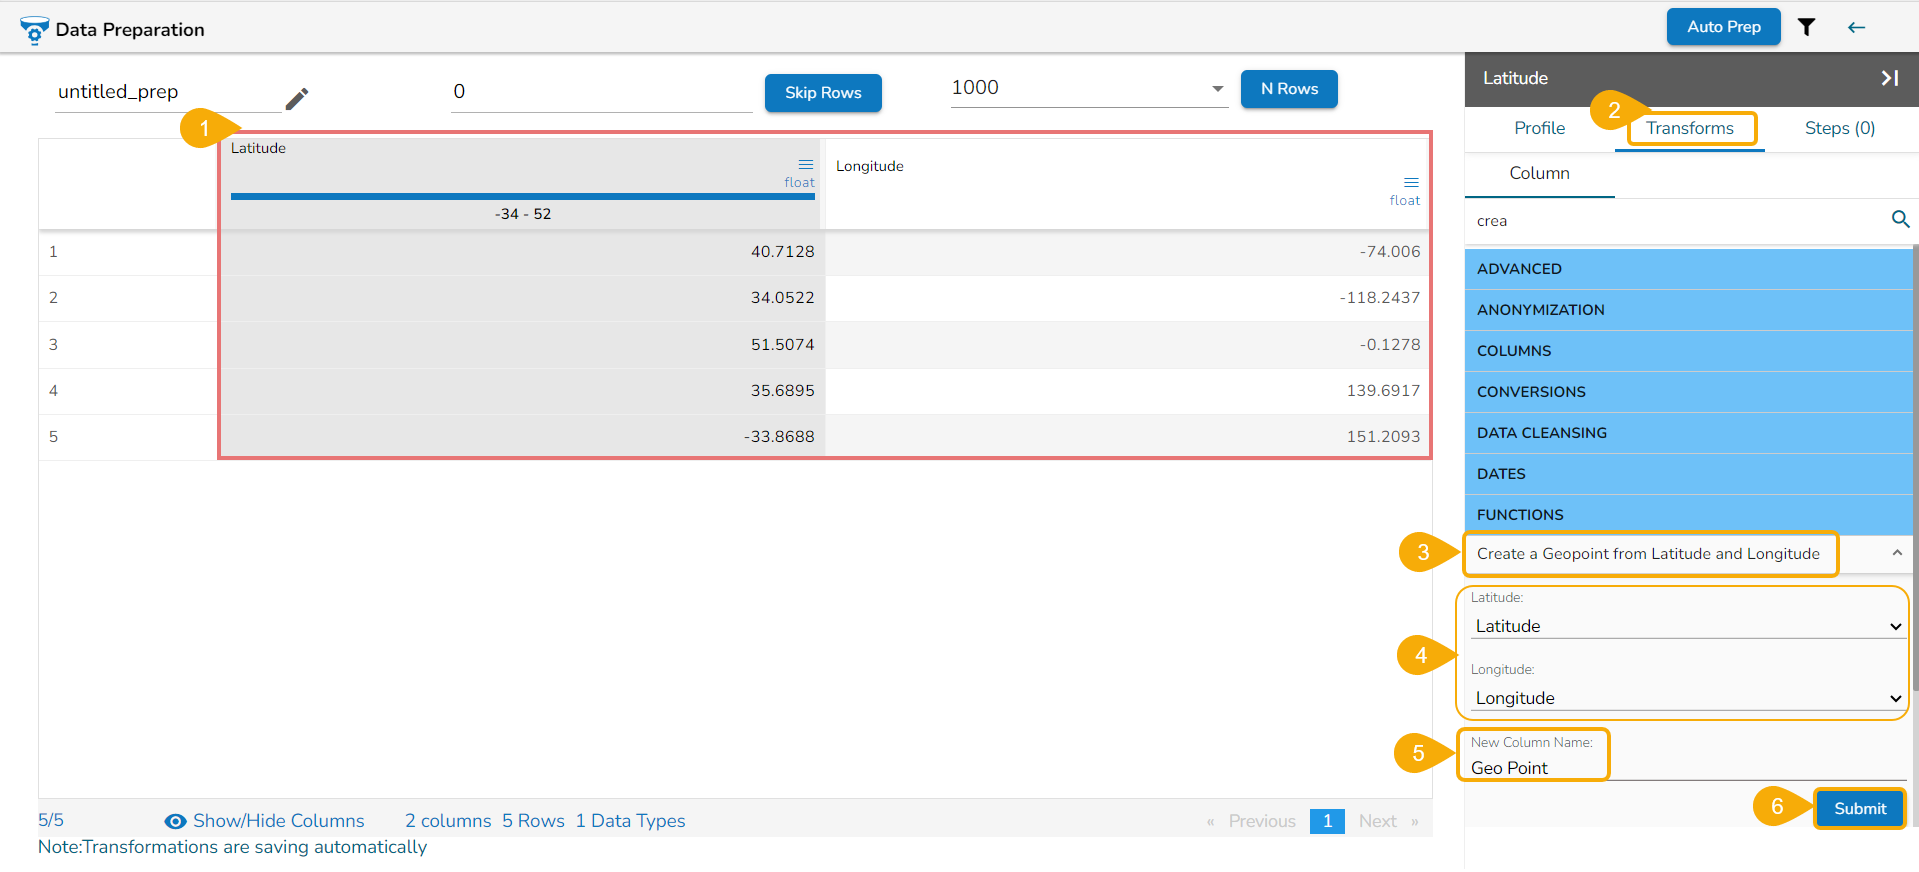
Task: Click the Submit button
Action: [1859, 808]
